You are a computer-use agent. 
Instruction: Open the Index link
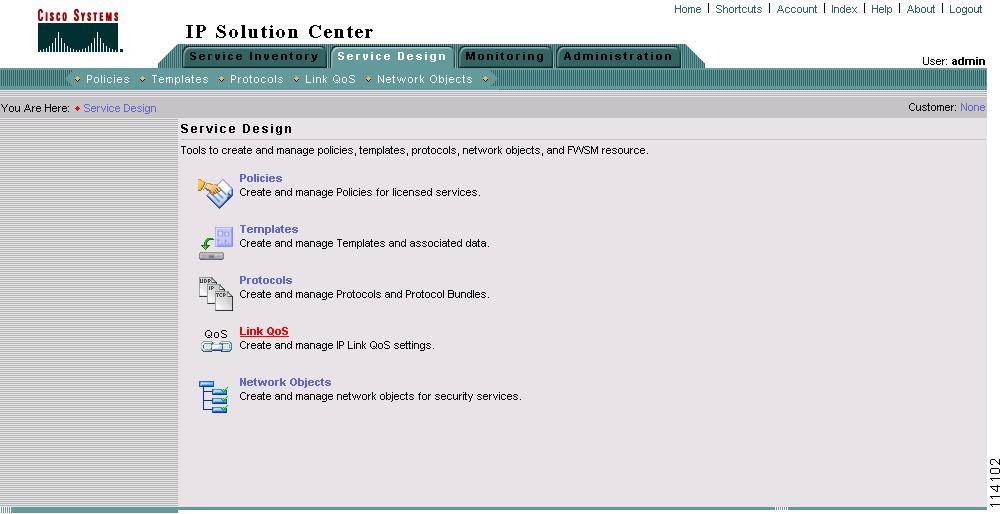844,9
